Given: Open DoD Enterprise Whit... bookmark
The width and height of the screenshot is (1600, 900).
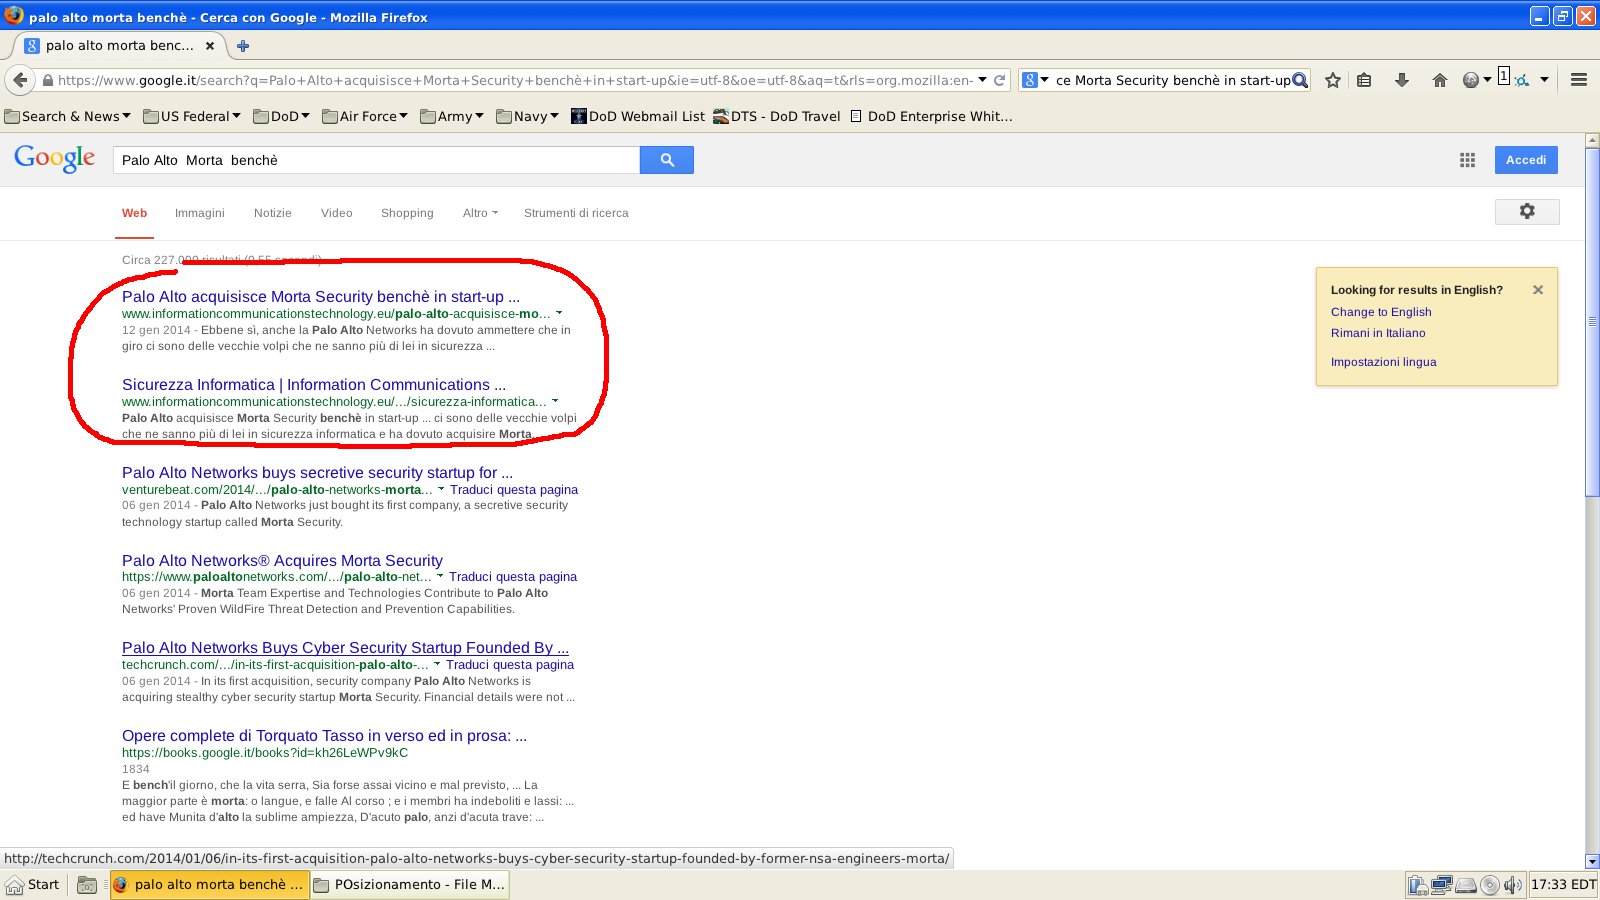Looking at the screenshot, I should pyautogui.click(x=931, y=116).
